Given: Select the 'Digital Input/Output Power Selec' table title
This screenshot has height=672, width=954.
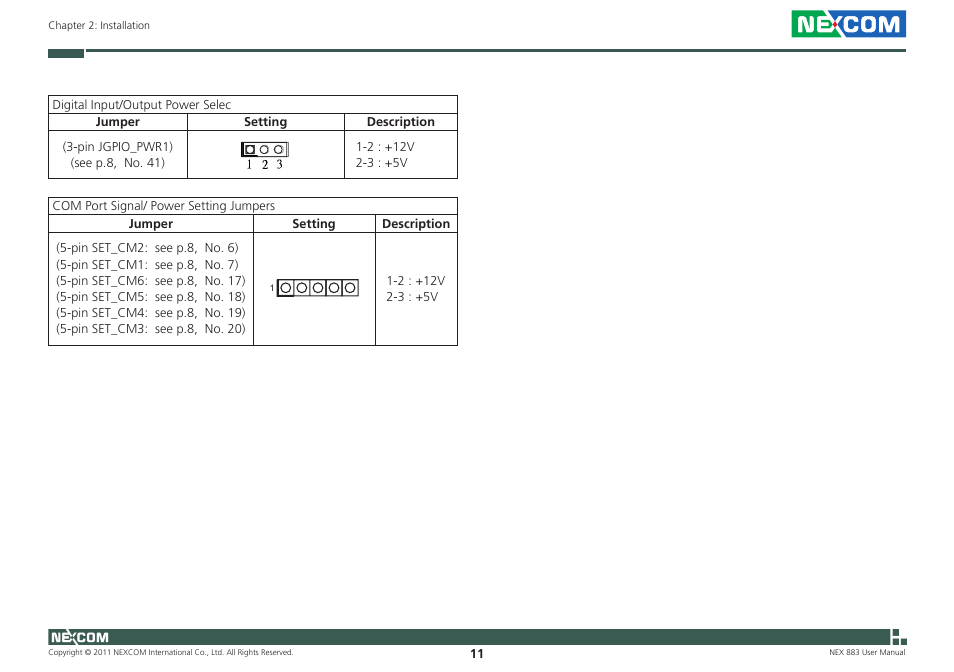Looking at the screenshot, I should [x=141, y=105].
